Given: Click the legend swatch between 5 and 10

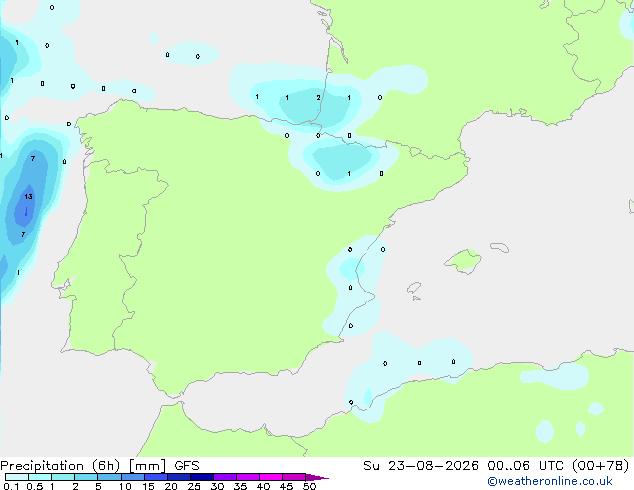Looking at the screenshot, I should tap(109, 477).
